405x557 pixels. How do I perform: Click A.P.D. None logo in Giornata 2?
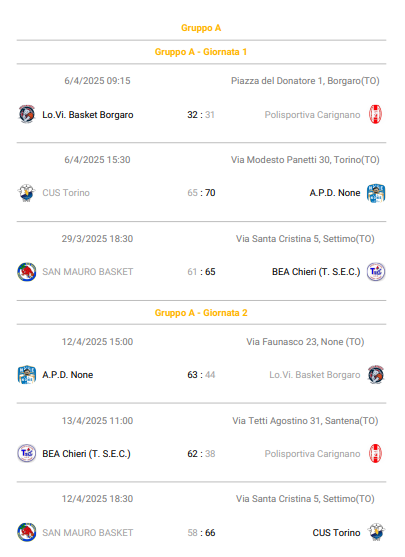(x=27, y=375)
